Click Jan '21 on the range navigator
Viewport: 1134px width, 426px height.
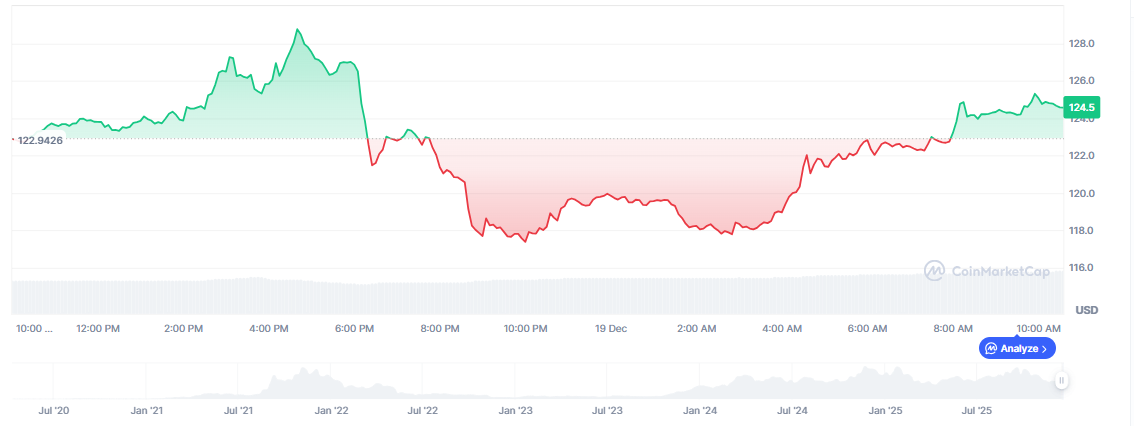(146, 411)
